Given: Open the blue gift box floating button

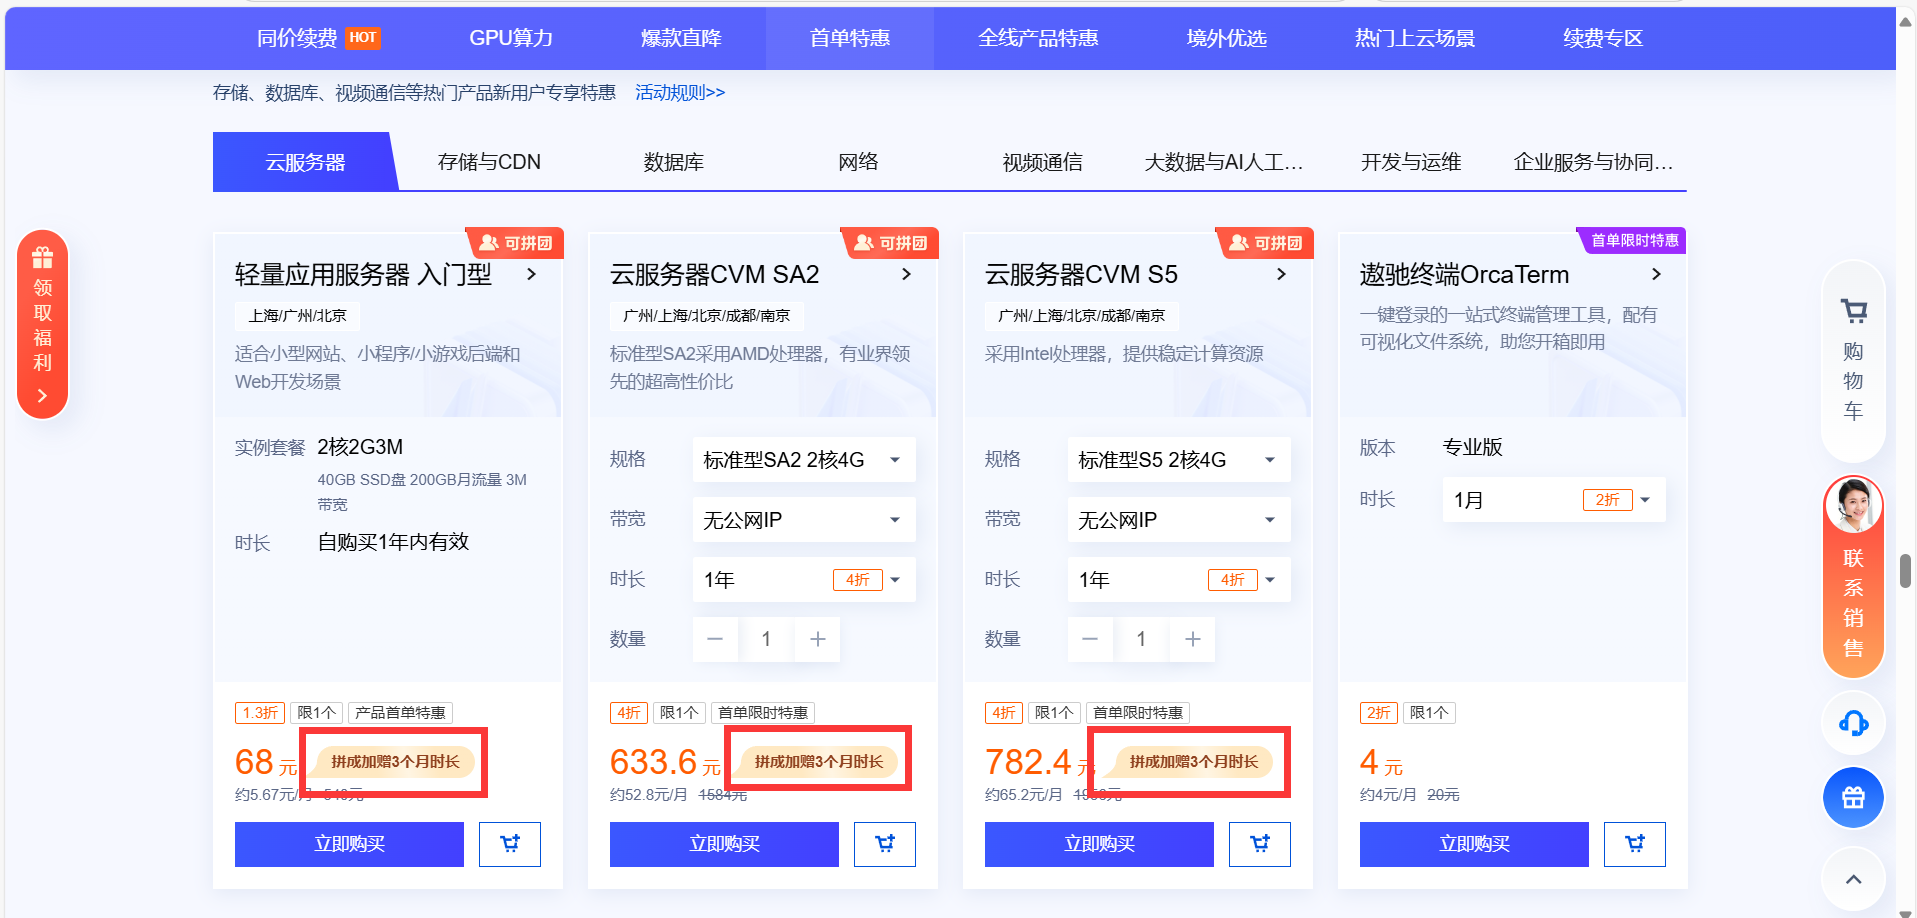Looking at the screenshot, I should click(x=1853, y=797).
